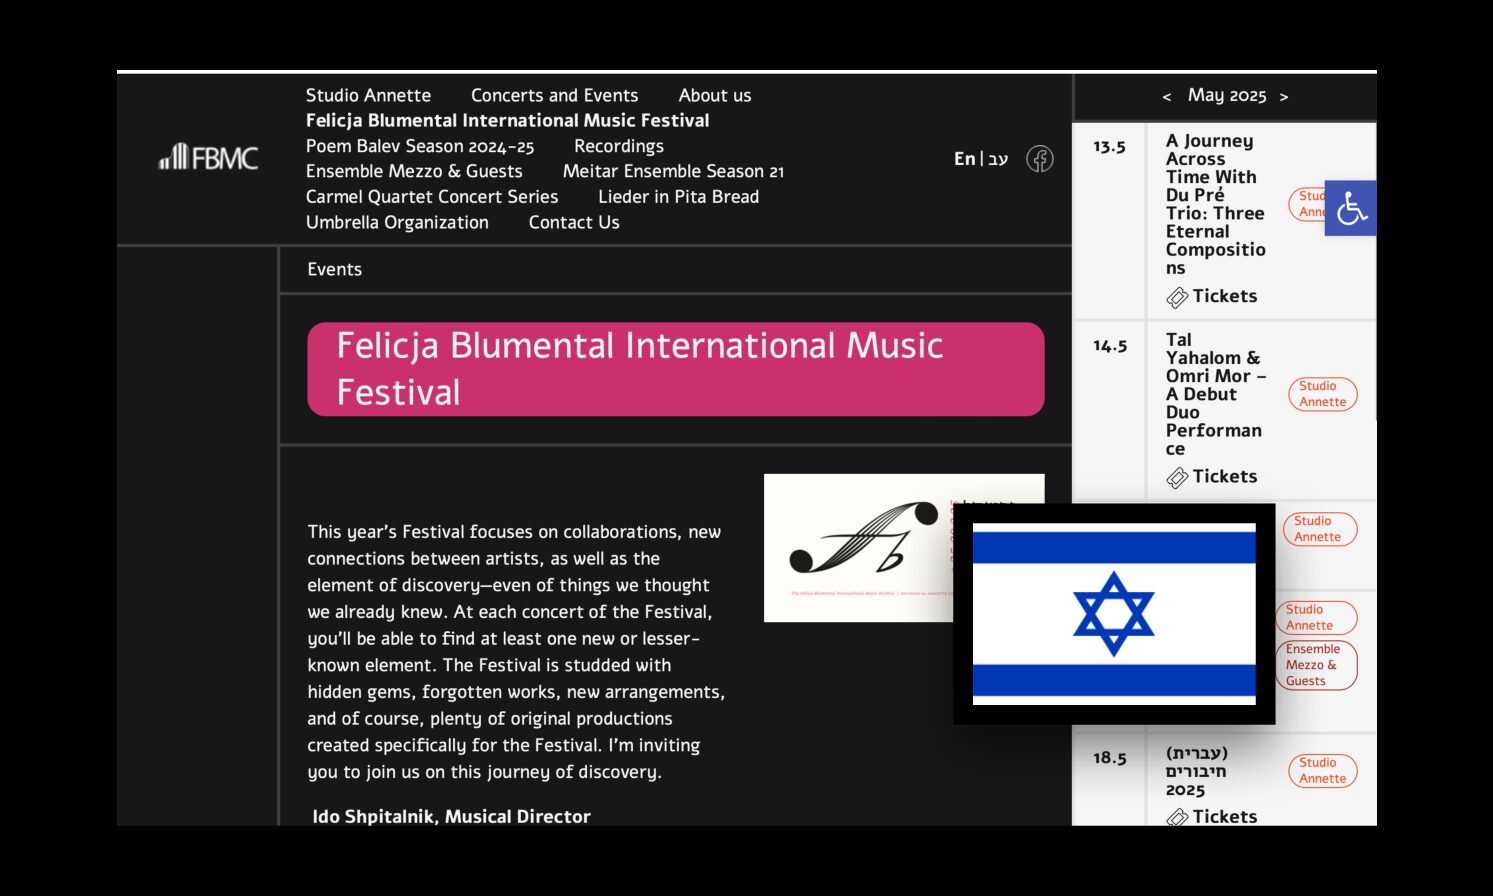Click Studio Annette tag above Ensemble Mezzo
1493x896 pixels.
coord(1316,617)
